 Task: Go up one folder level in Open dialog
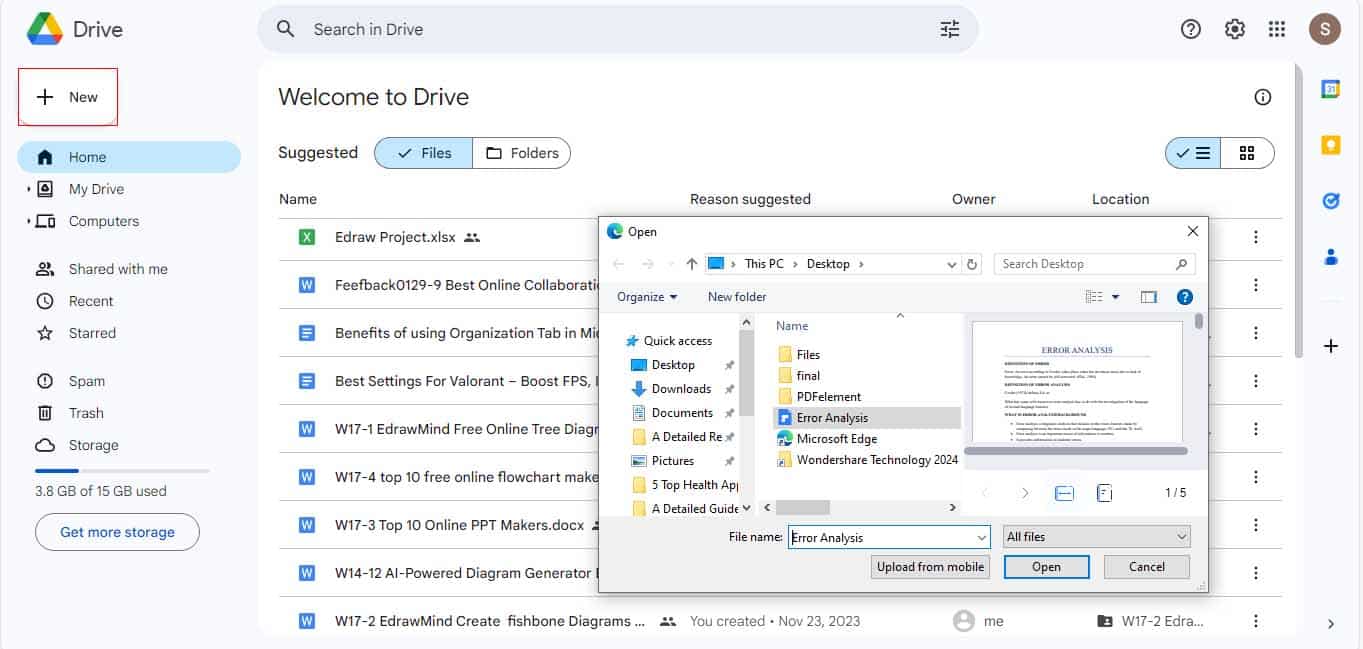point(692,264)
